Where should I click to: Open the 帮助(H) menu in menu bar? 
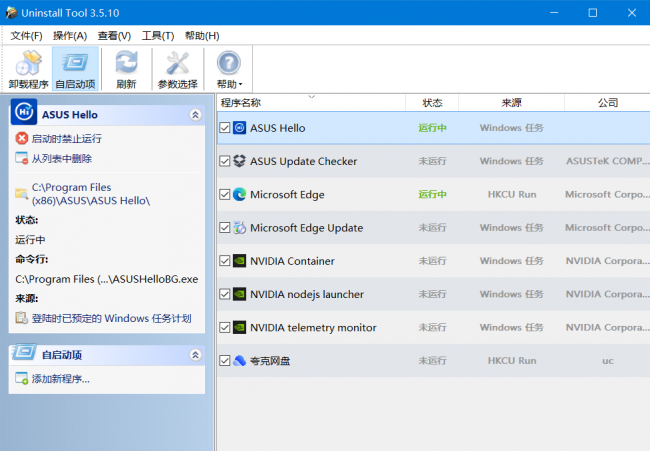pyautogui.click(x=202, y=36)
